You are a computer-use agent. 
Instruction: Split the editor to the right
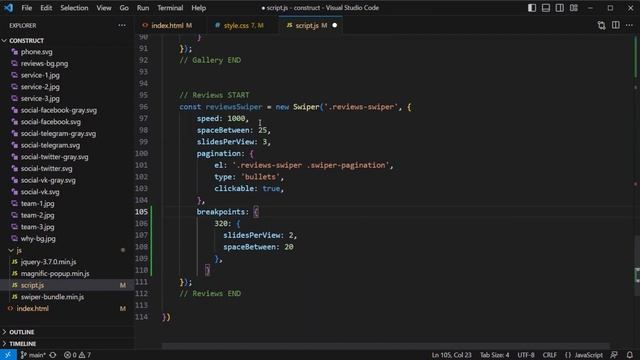(616, 25)
